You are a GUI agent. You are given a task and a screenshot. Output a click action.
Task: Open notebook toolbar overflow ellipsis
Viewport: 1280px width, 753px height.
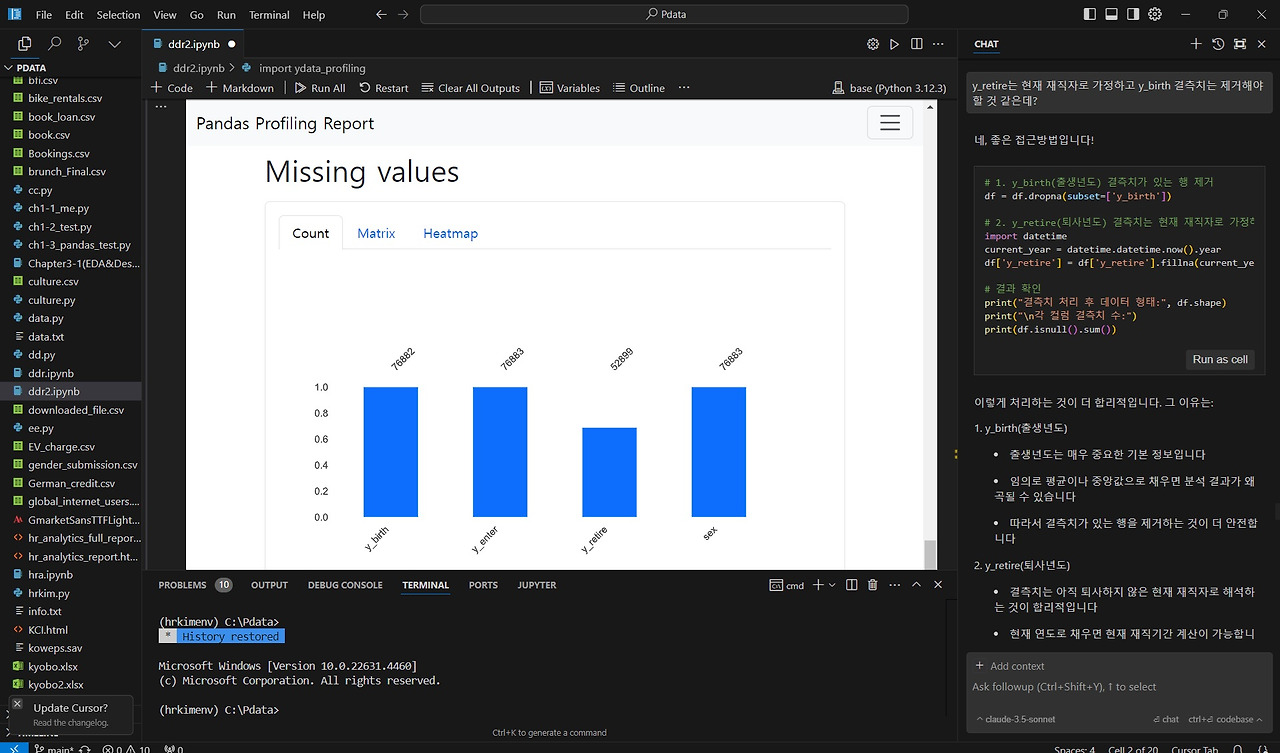click(x=684, y=88)
